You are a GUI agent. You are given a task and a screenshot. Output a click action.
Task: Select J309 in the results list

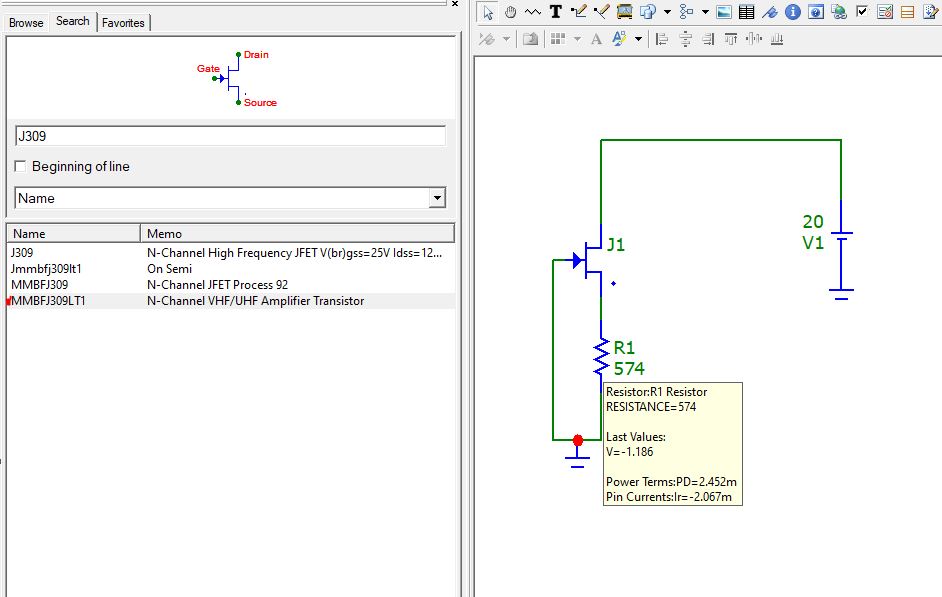22,253
